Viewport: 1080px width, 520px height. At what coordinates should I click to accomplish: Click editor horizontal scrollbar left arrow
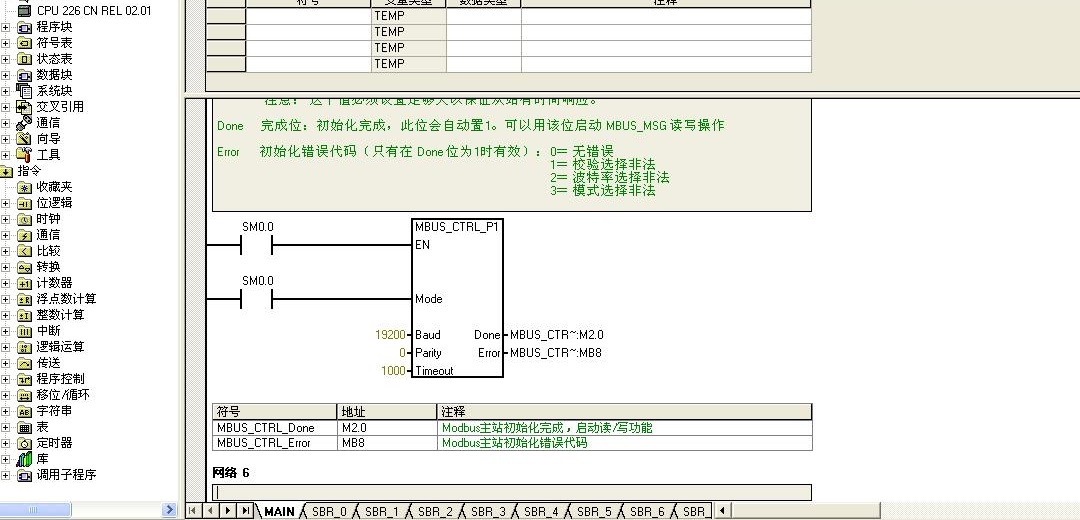pos(722,510)
